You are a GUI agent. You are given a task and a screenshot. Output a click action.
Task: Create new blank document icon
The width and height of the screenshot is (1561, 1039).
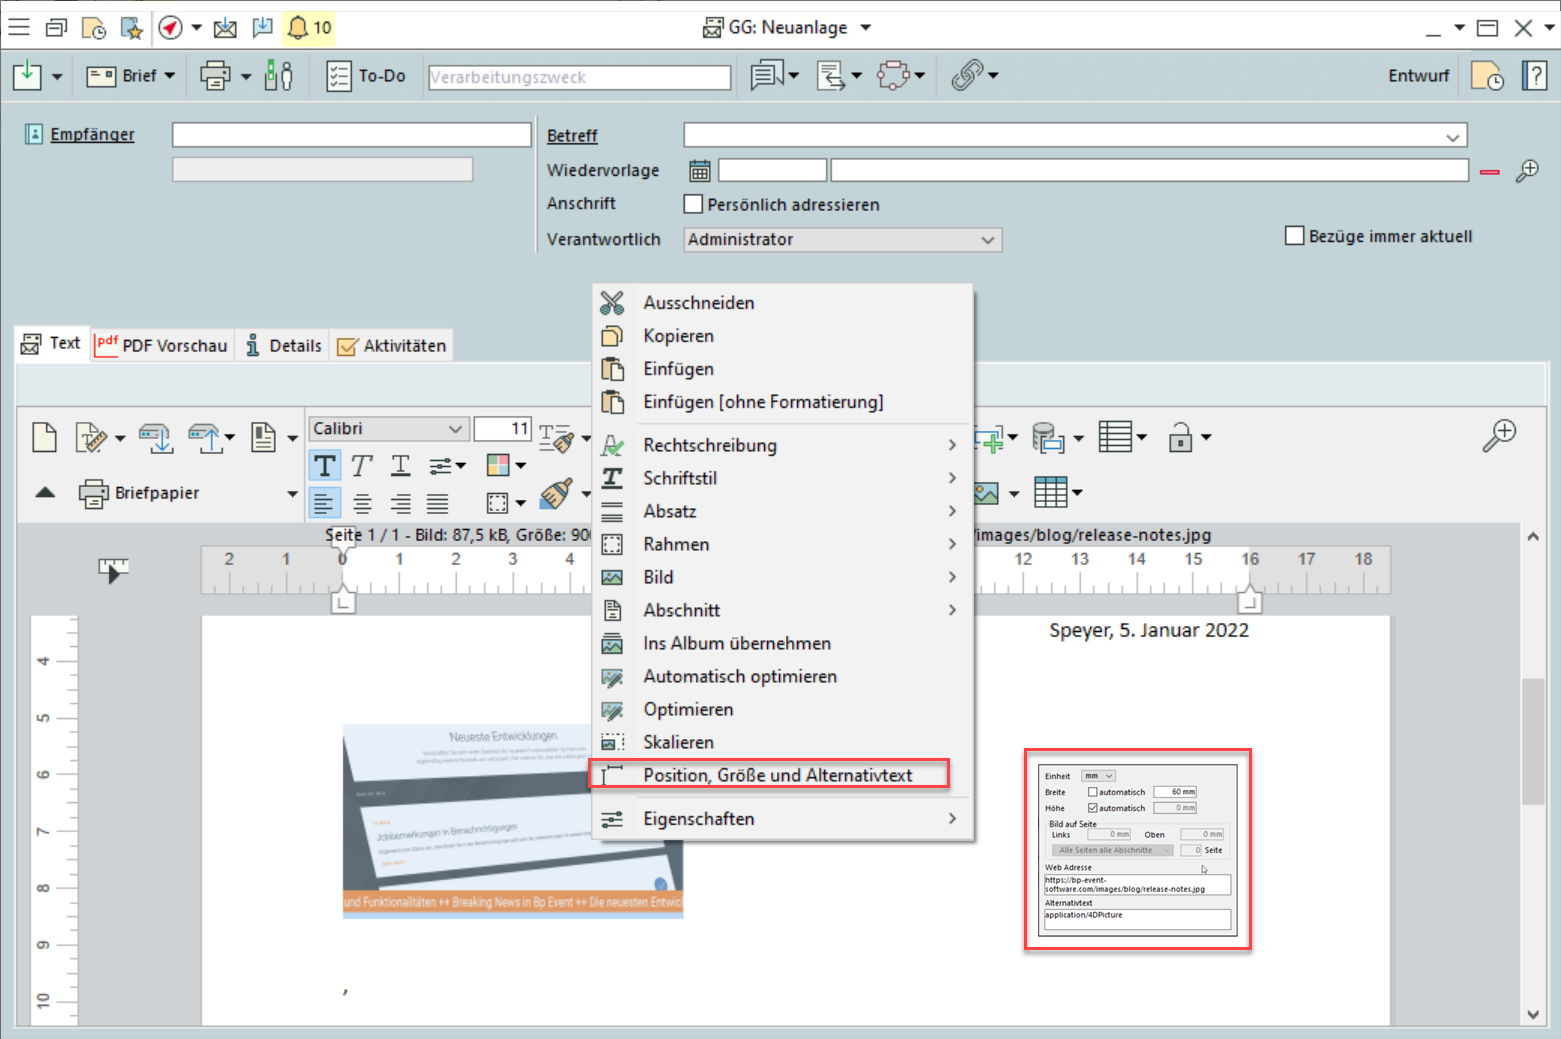(x=45, y=438)
